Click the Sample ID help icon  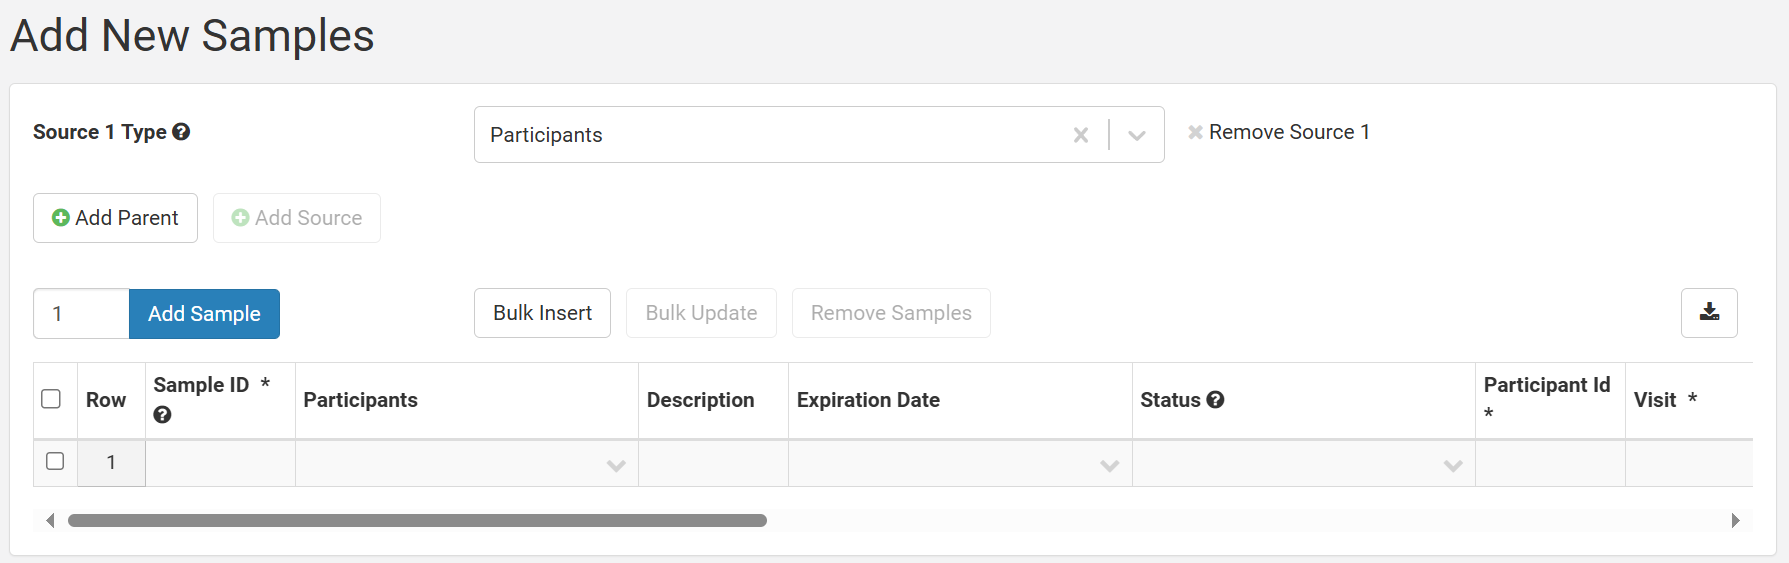pos(162,415)
